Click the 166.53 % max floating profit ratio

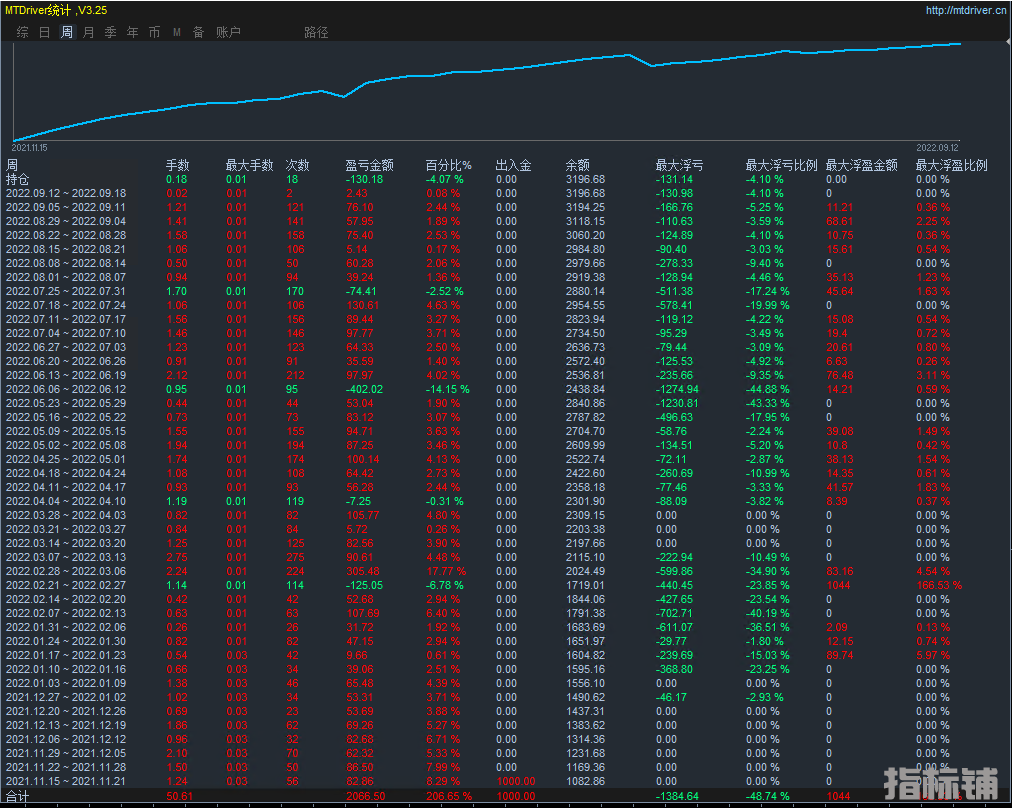939,585
